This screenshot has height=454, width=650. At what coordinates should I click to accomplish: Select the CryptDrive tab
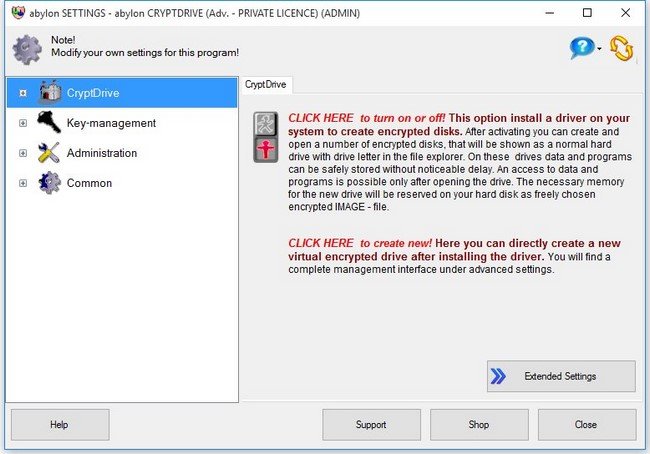tap(266, 85)
